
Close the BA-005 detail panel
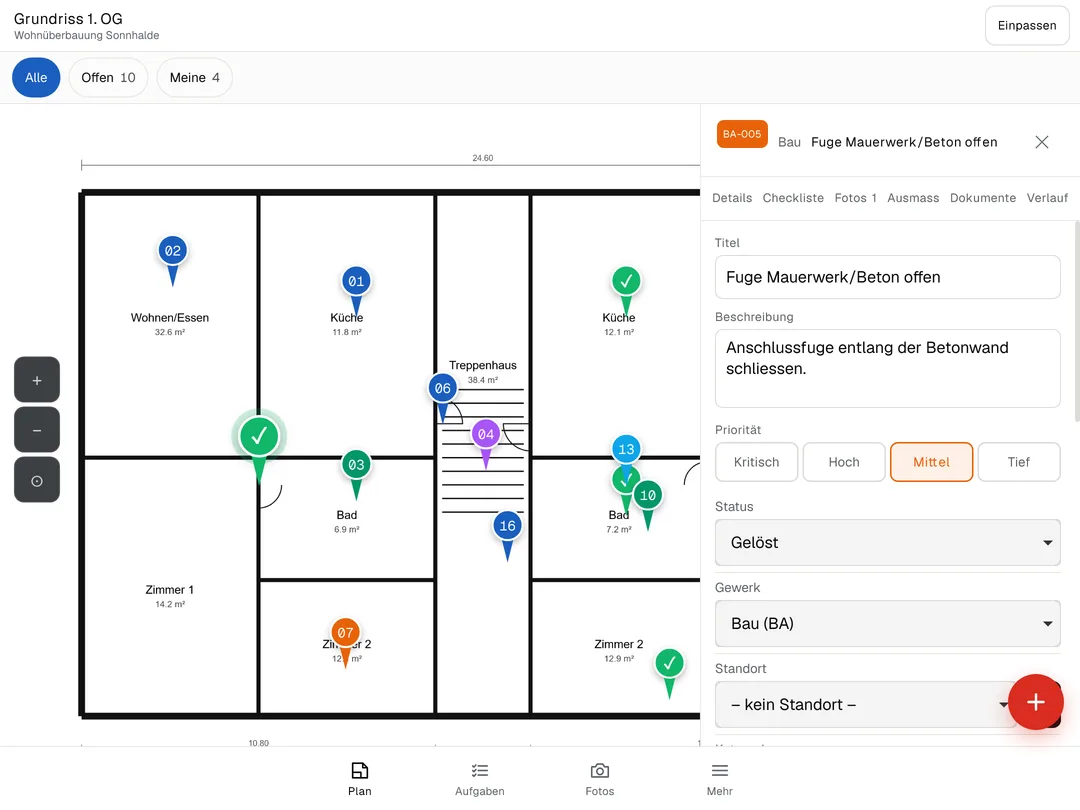click(x=1041, y=142)
